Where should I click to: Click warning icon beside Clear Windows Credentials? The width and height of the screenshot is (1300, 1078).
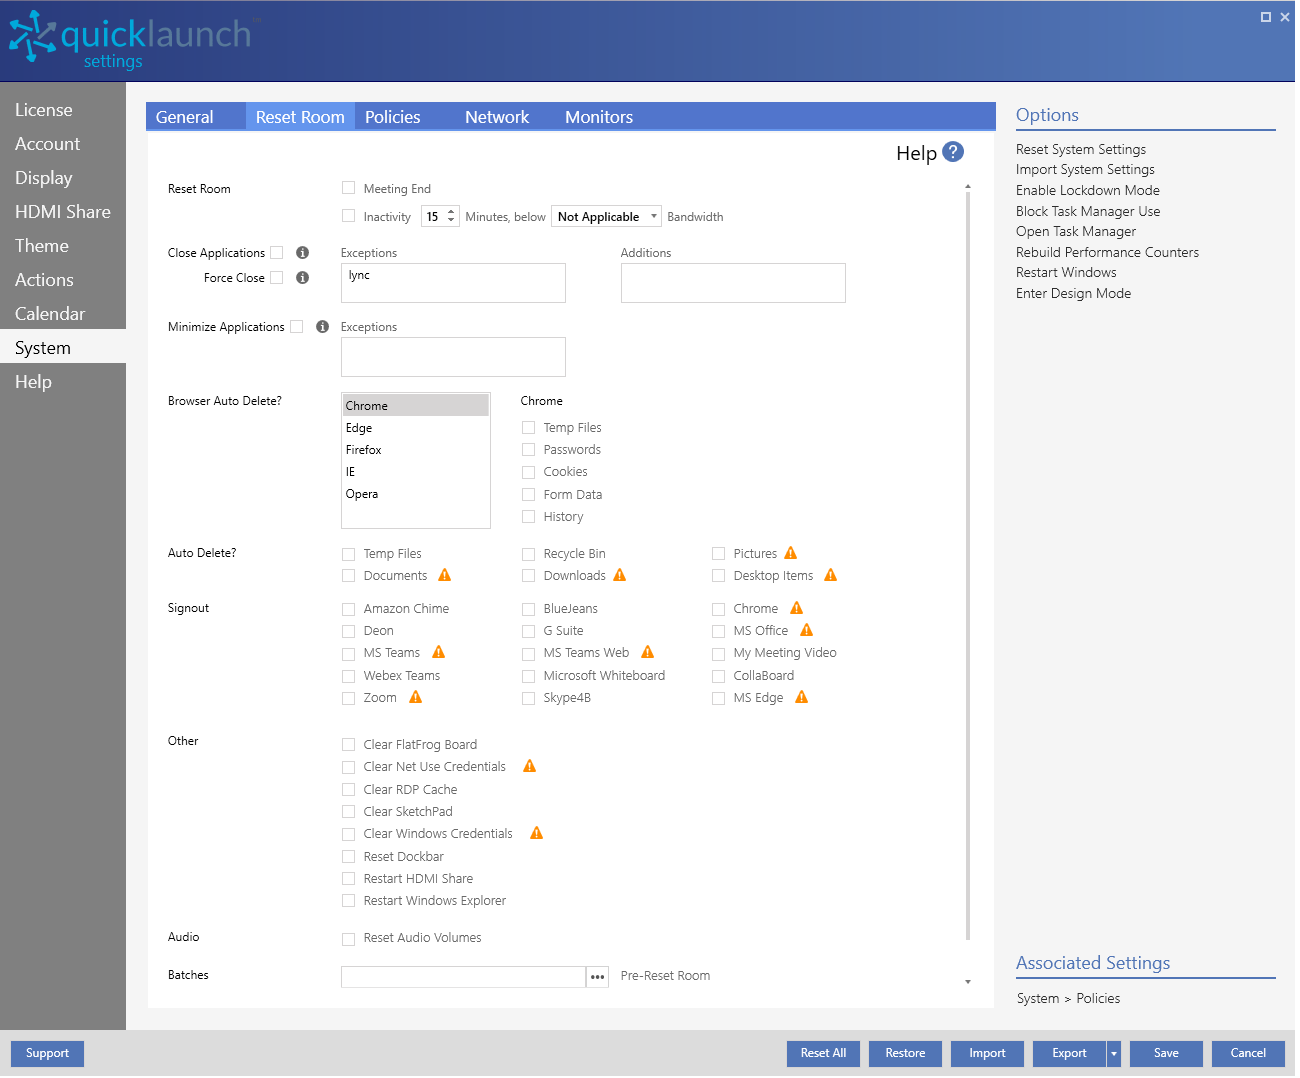point(537,833)
